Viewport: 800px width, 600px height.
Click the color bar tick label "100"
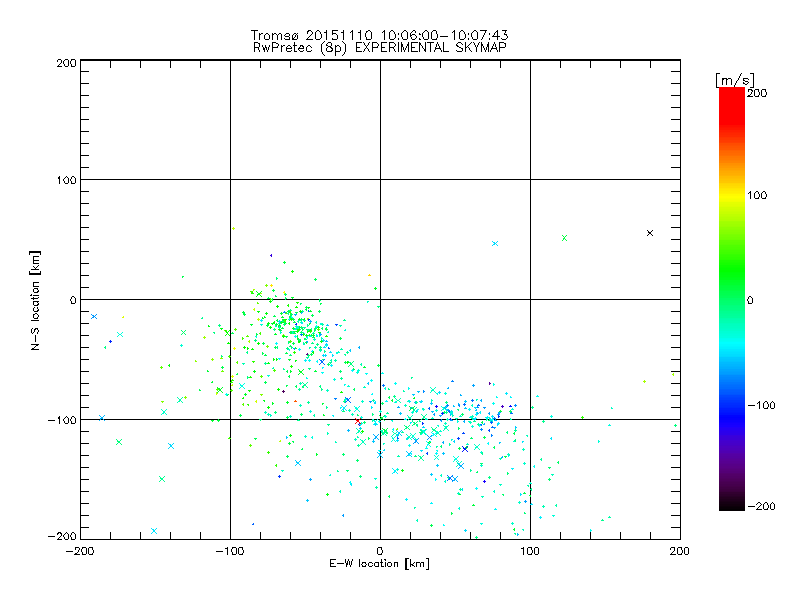[757, 195]
